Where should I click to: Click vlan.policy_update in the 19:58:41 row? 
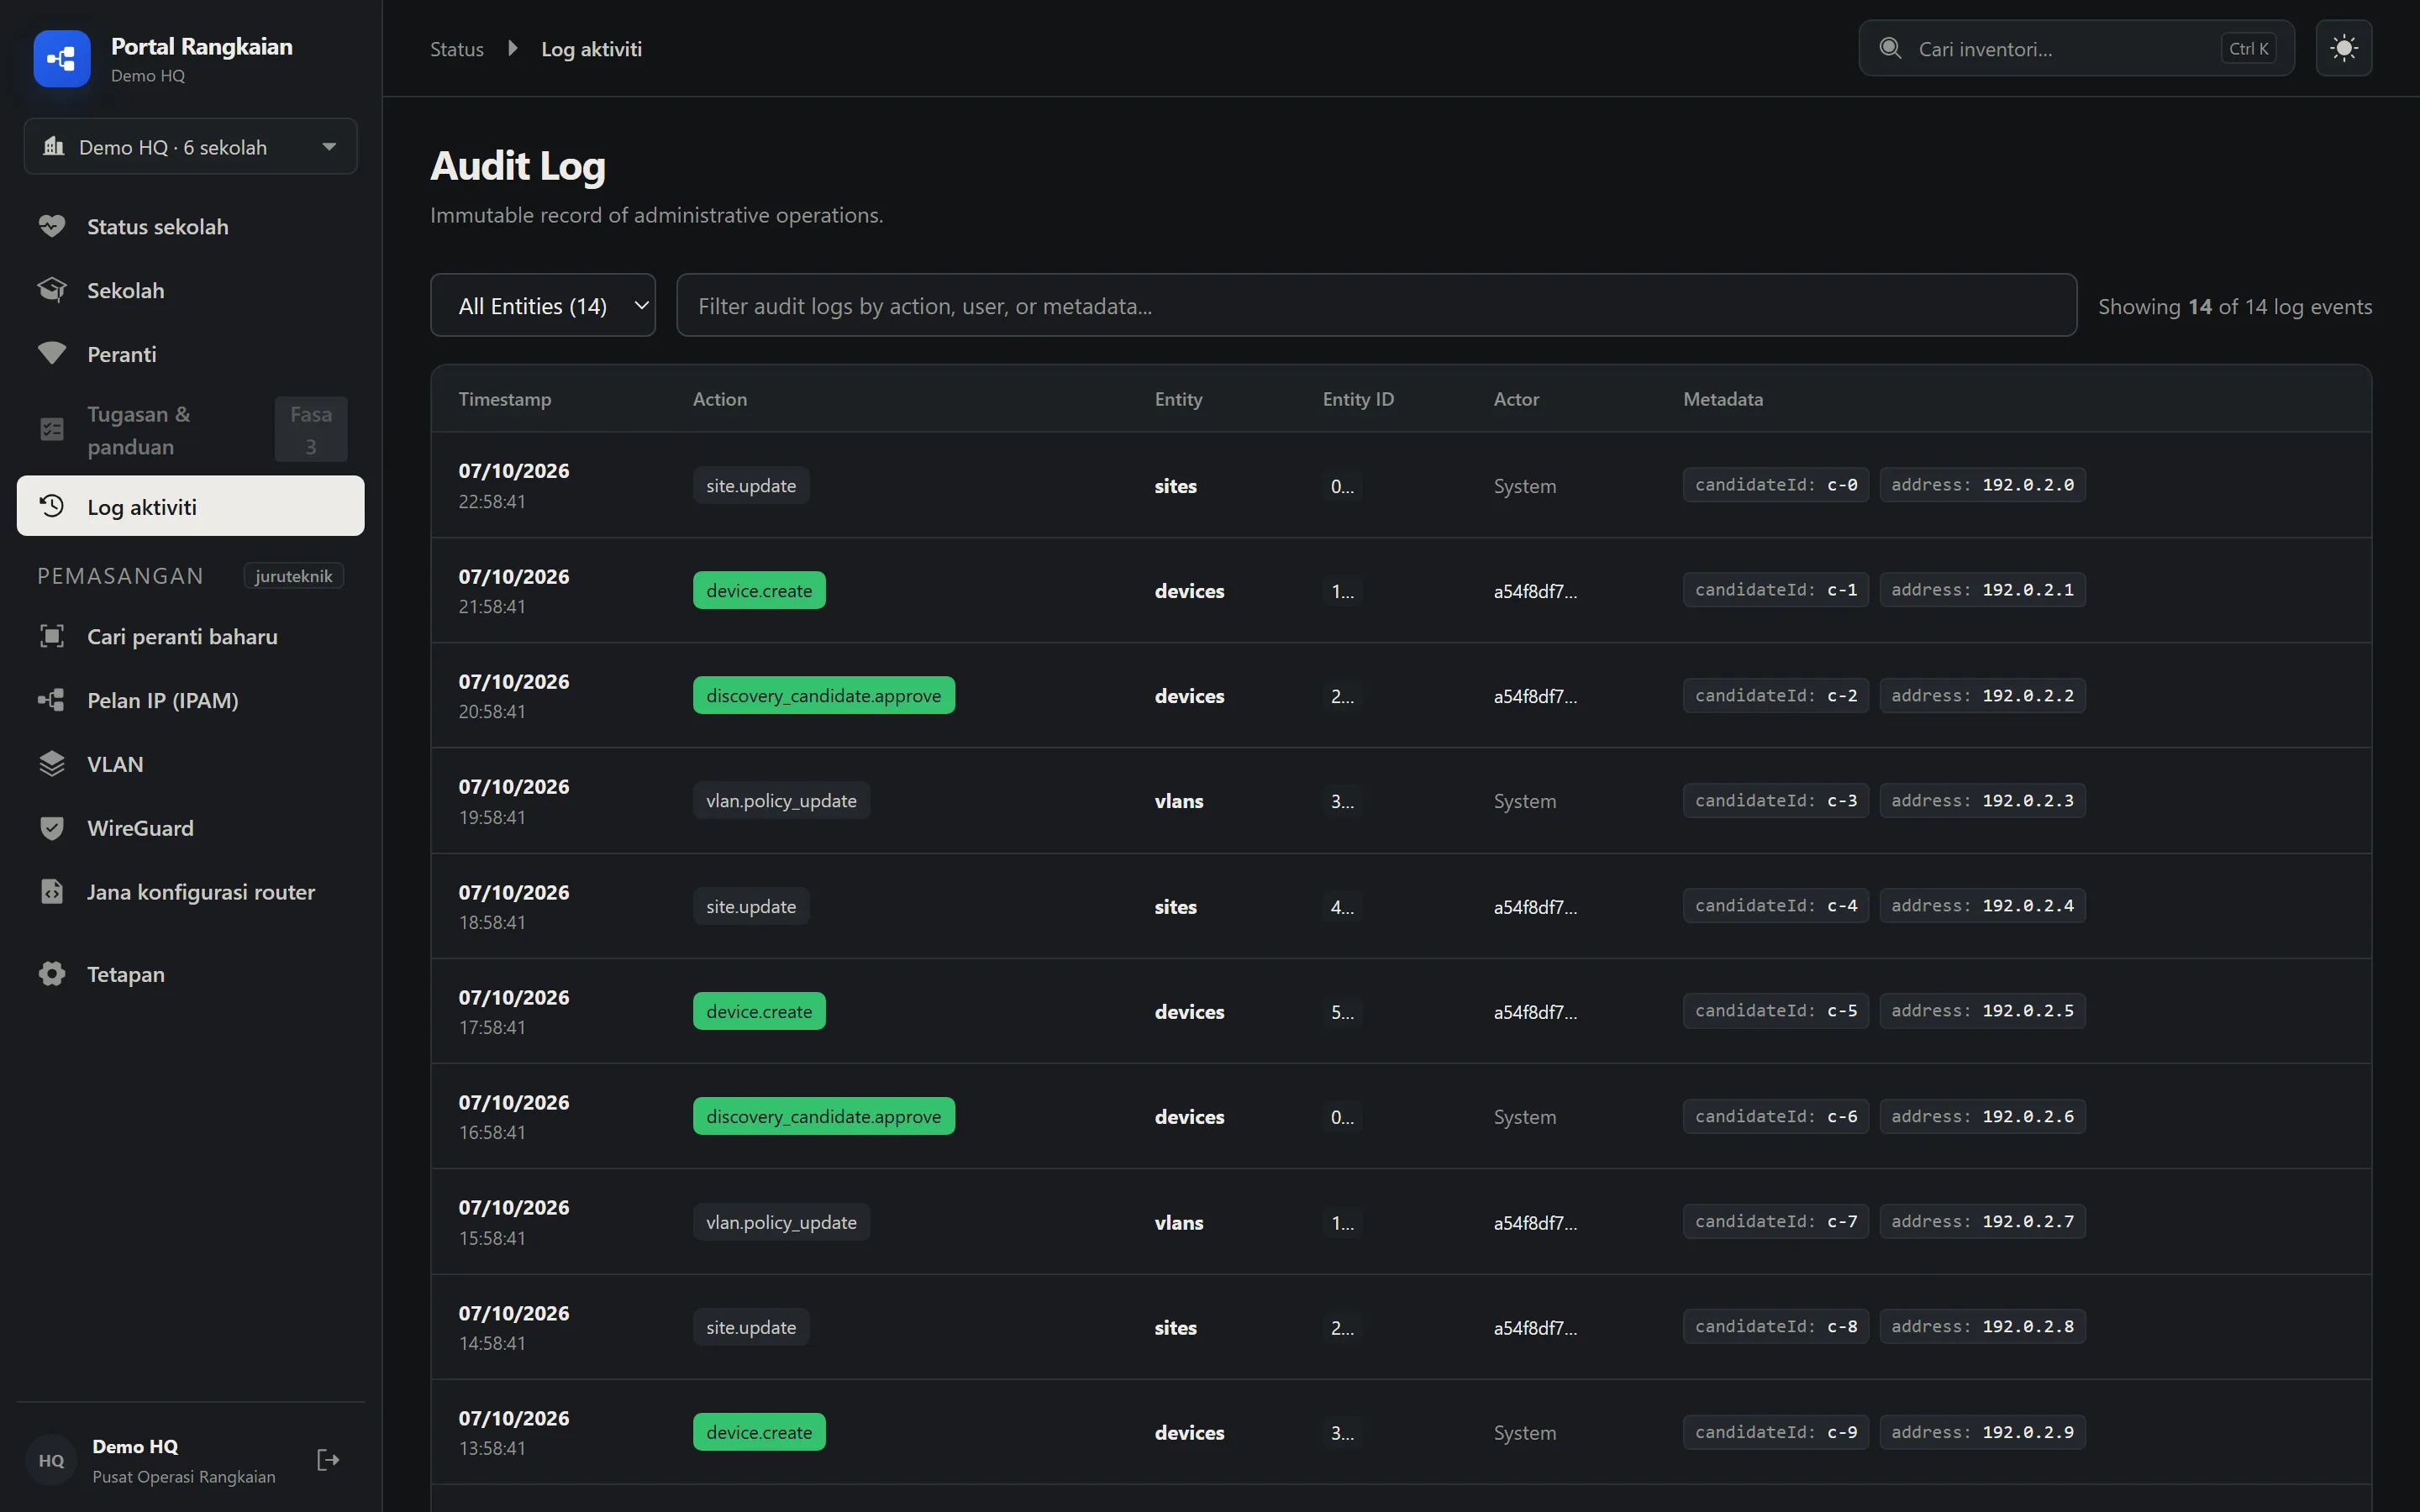coord(781,801)
